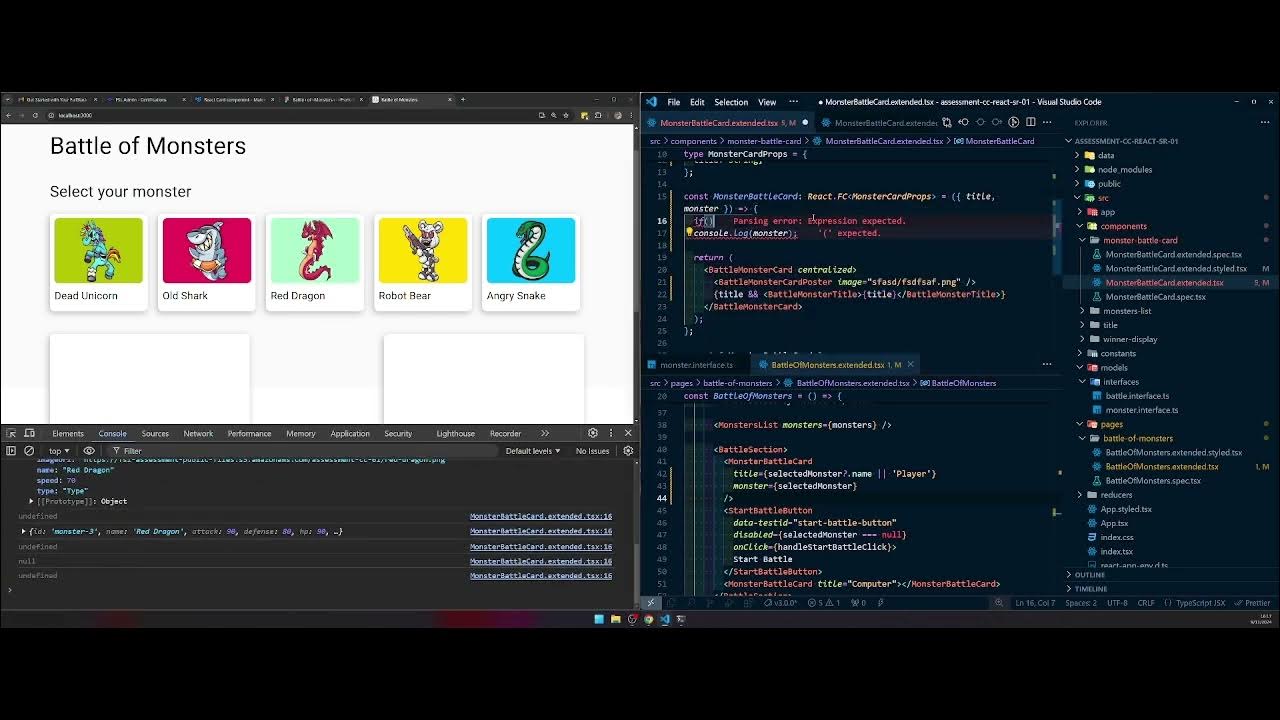
Task: Open the Application tab in DevTools
Action: pyautogui.click(x=350, y=433)
